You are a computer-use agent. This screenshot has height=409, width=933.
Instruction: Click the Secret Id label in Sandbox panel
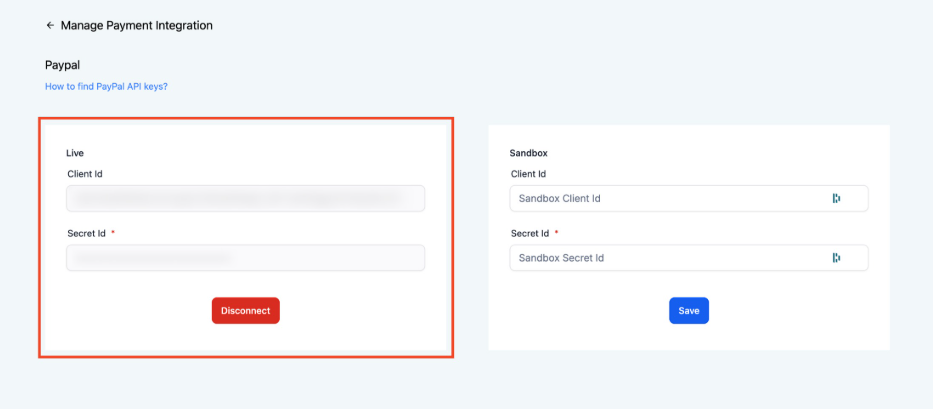[x=530, y=233]
